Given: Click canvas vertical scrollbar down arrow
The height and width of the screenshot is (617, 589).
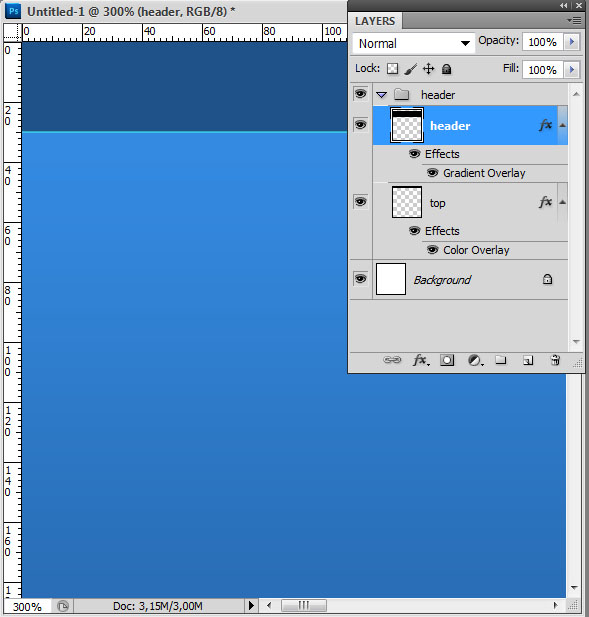Looking at the screenshot, I should point(574,588).
